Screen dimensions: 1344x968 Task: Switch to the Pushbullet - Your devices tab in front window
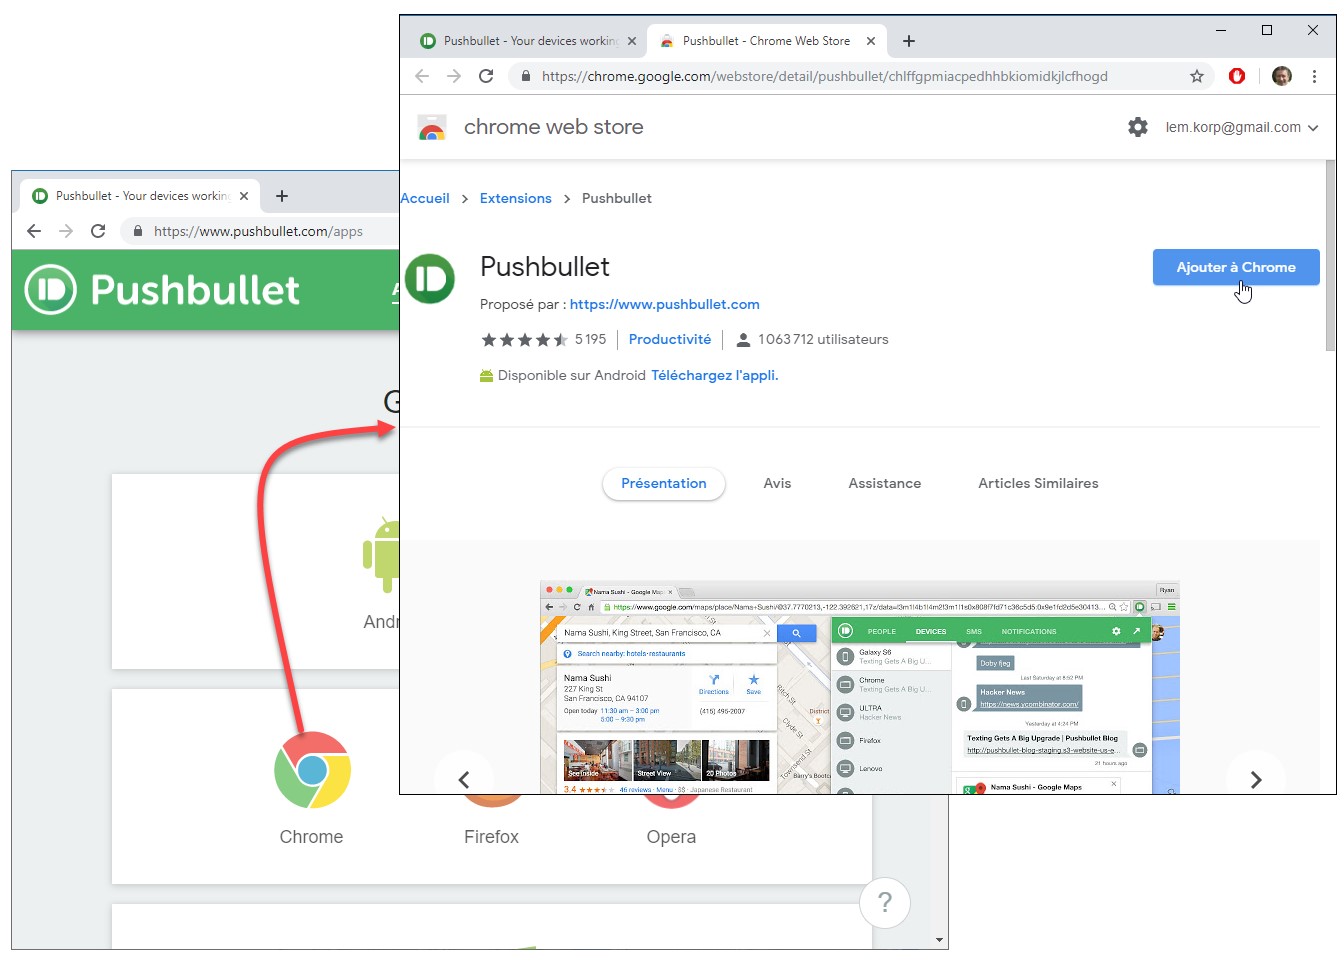click(530, 41)
